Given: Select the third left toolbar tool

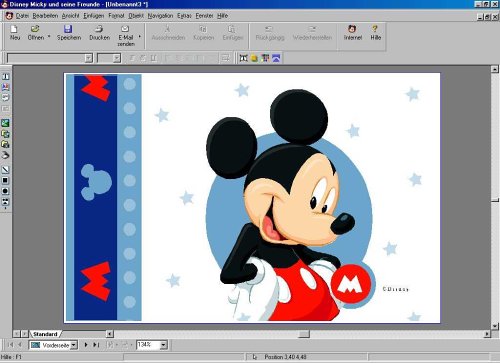Looking at the screenshot, I should point(5,97).
